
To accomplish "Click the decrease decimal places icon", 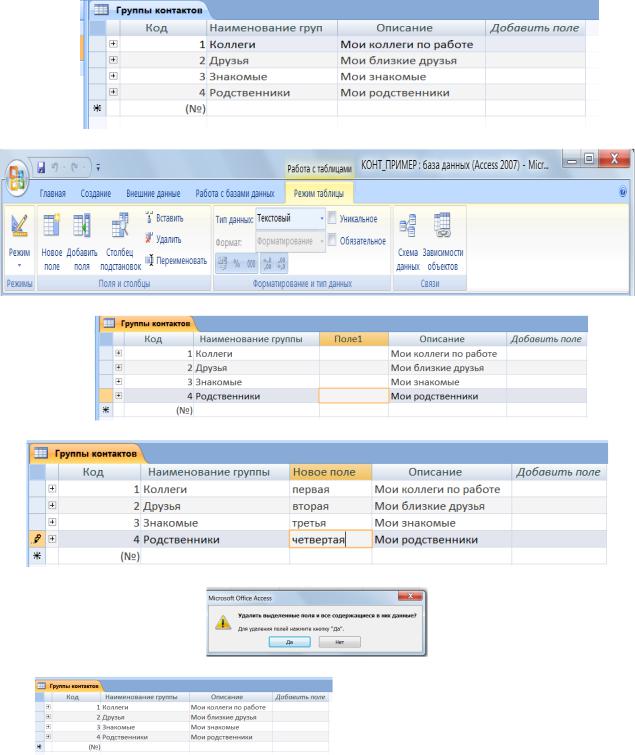I will point(282,264).
